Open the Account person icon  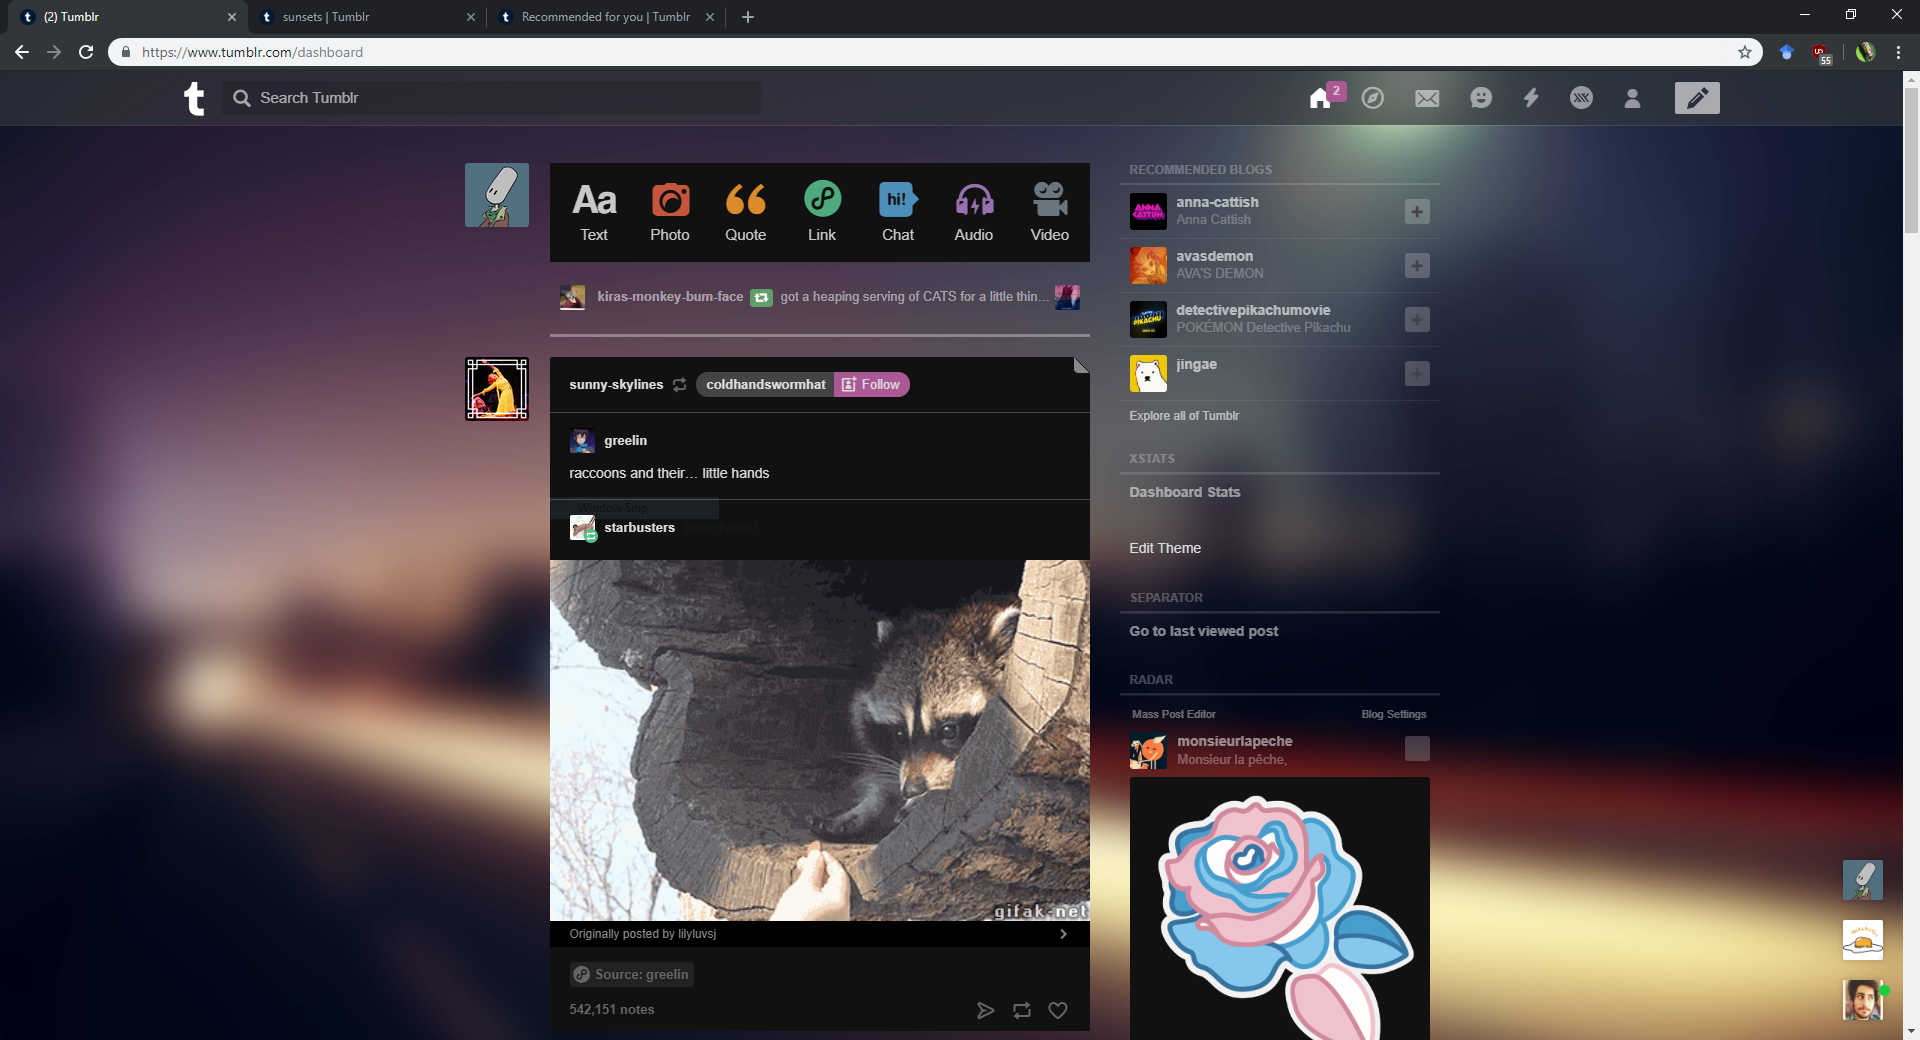[1632, 98]
